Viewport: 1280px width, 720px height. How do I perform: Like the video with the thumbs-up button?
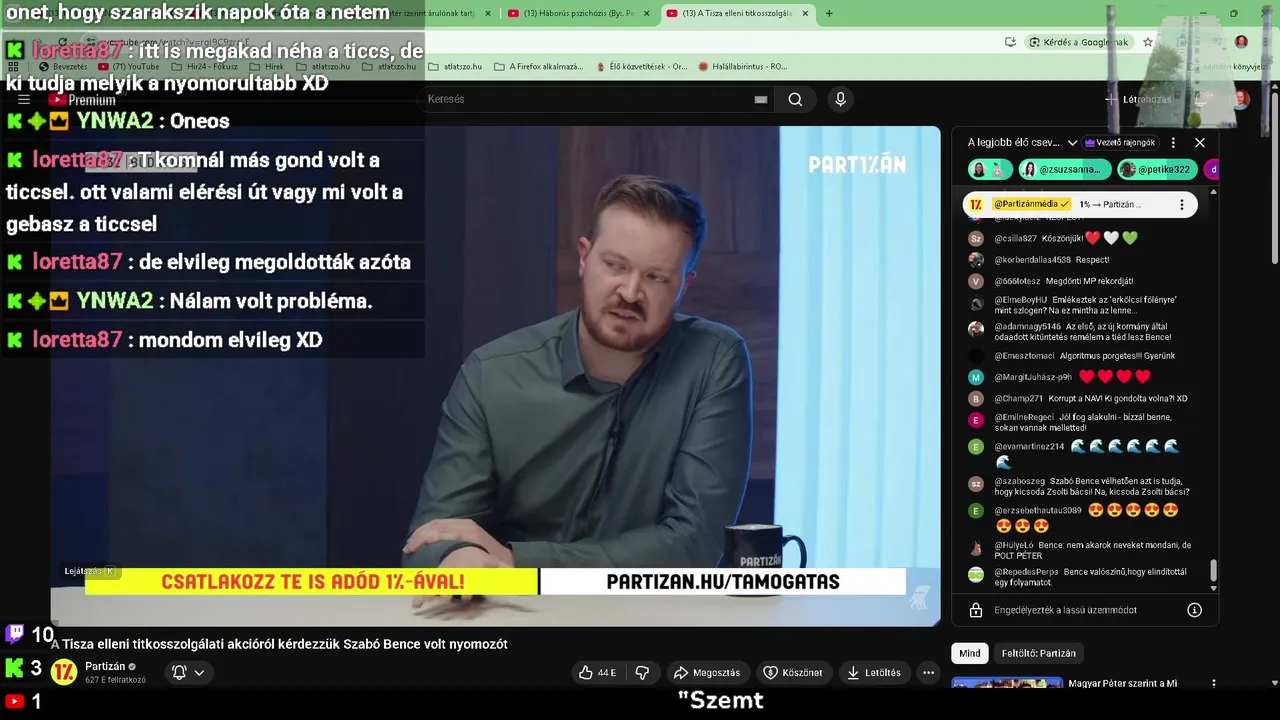pos(597,673)
